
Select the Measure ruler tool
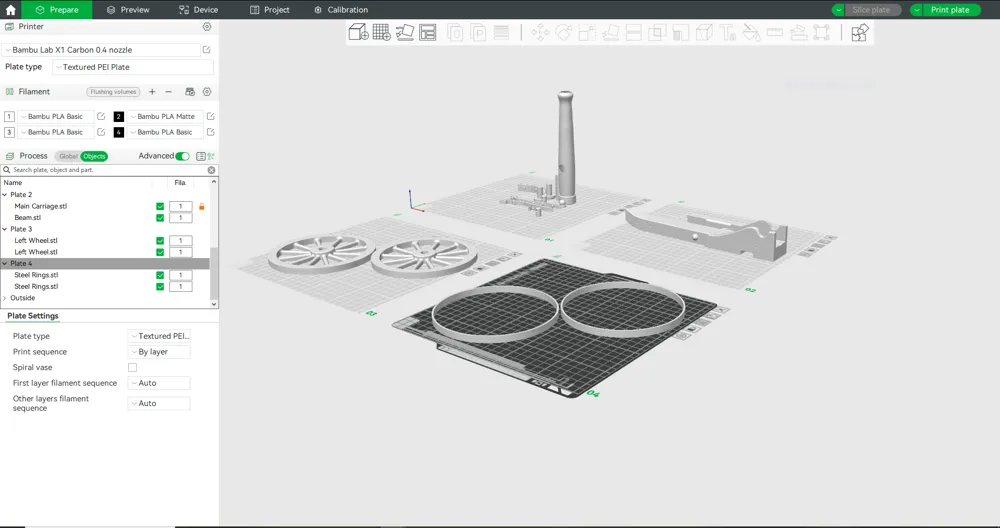pos(775,33)
